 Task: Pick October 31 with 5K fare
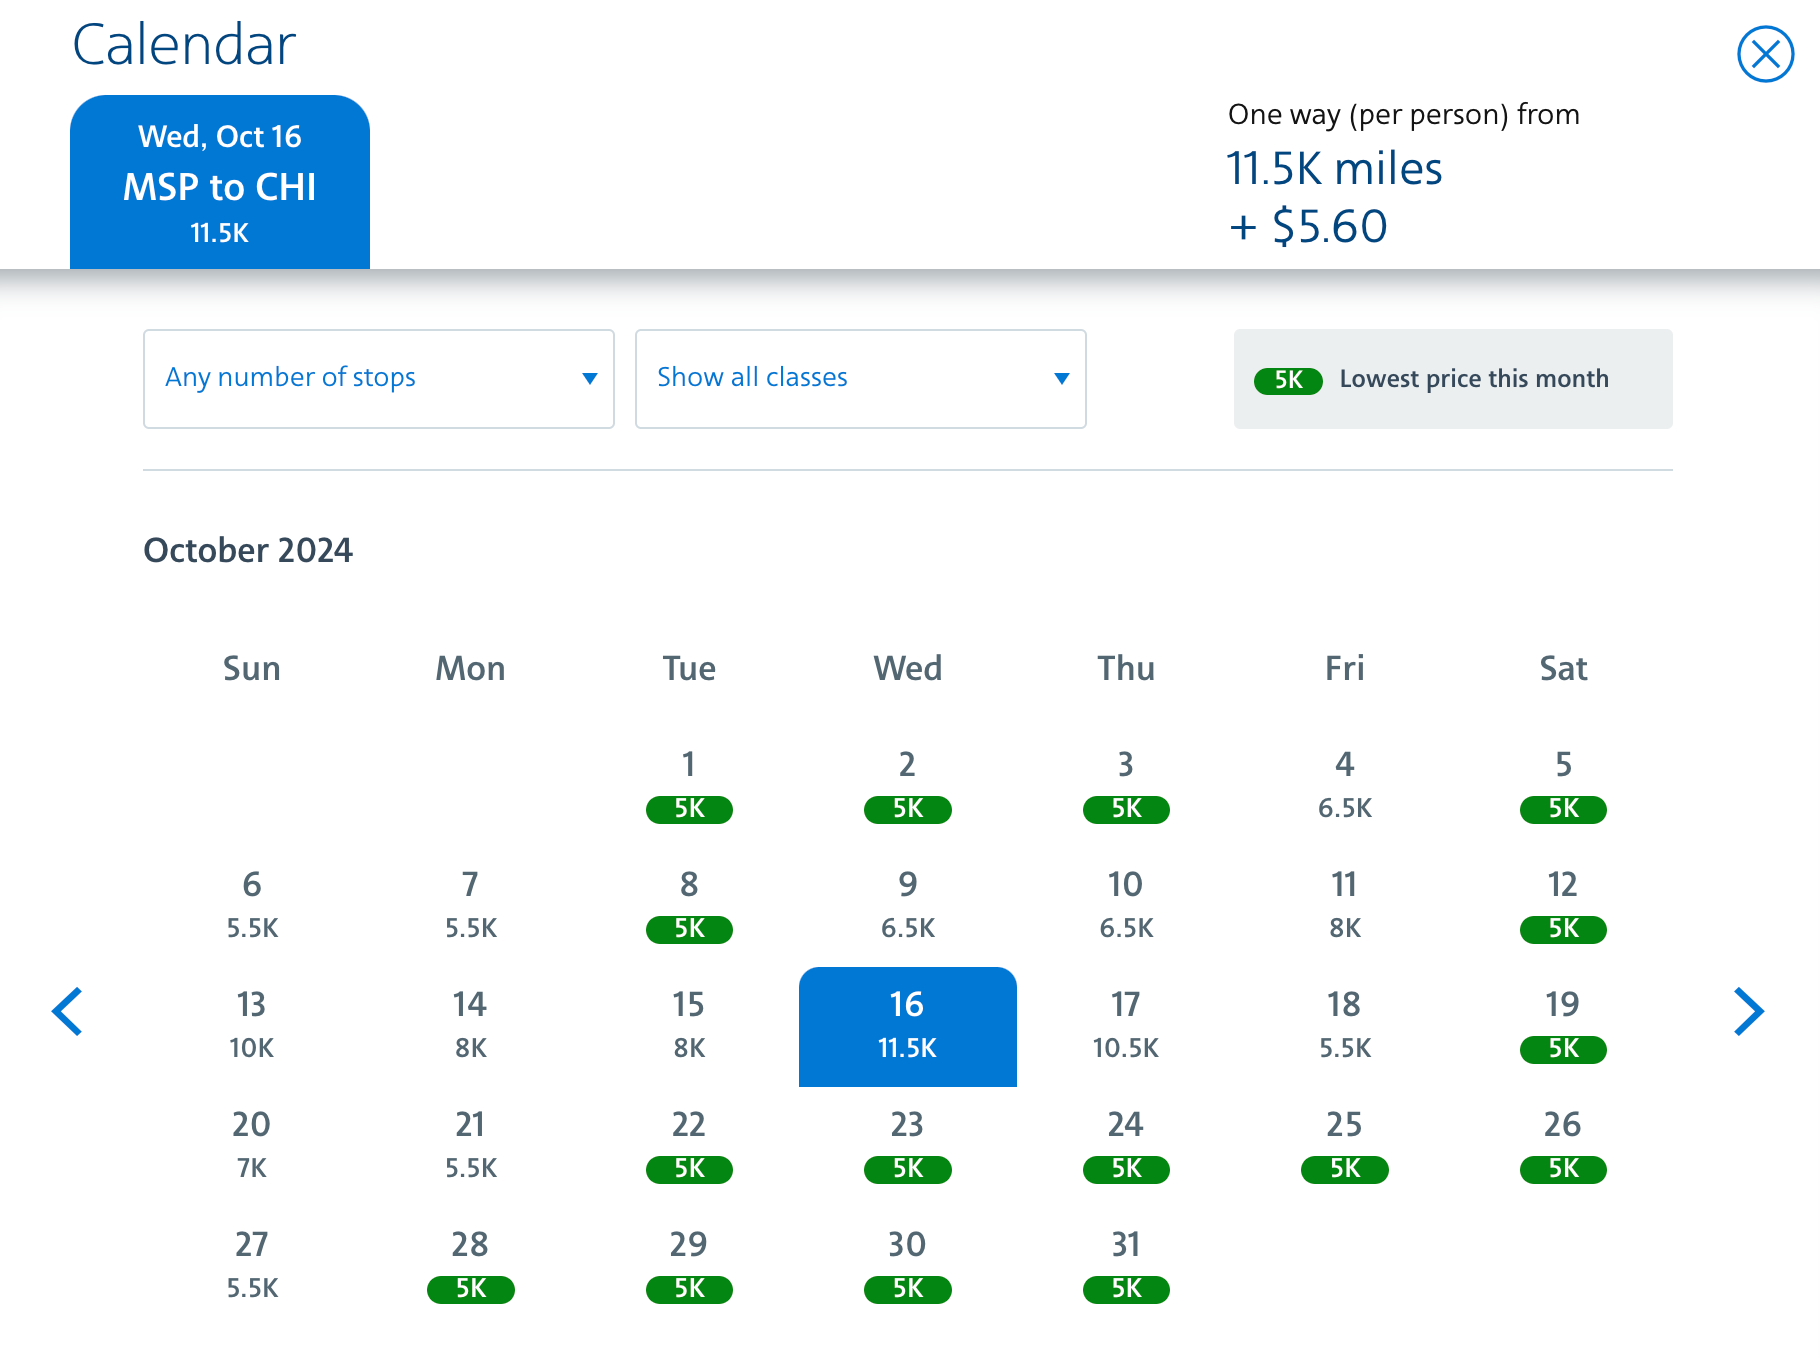pos(1125,1266)
